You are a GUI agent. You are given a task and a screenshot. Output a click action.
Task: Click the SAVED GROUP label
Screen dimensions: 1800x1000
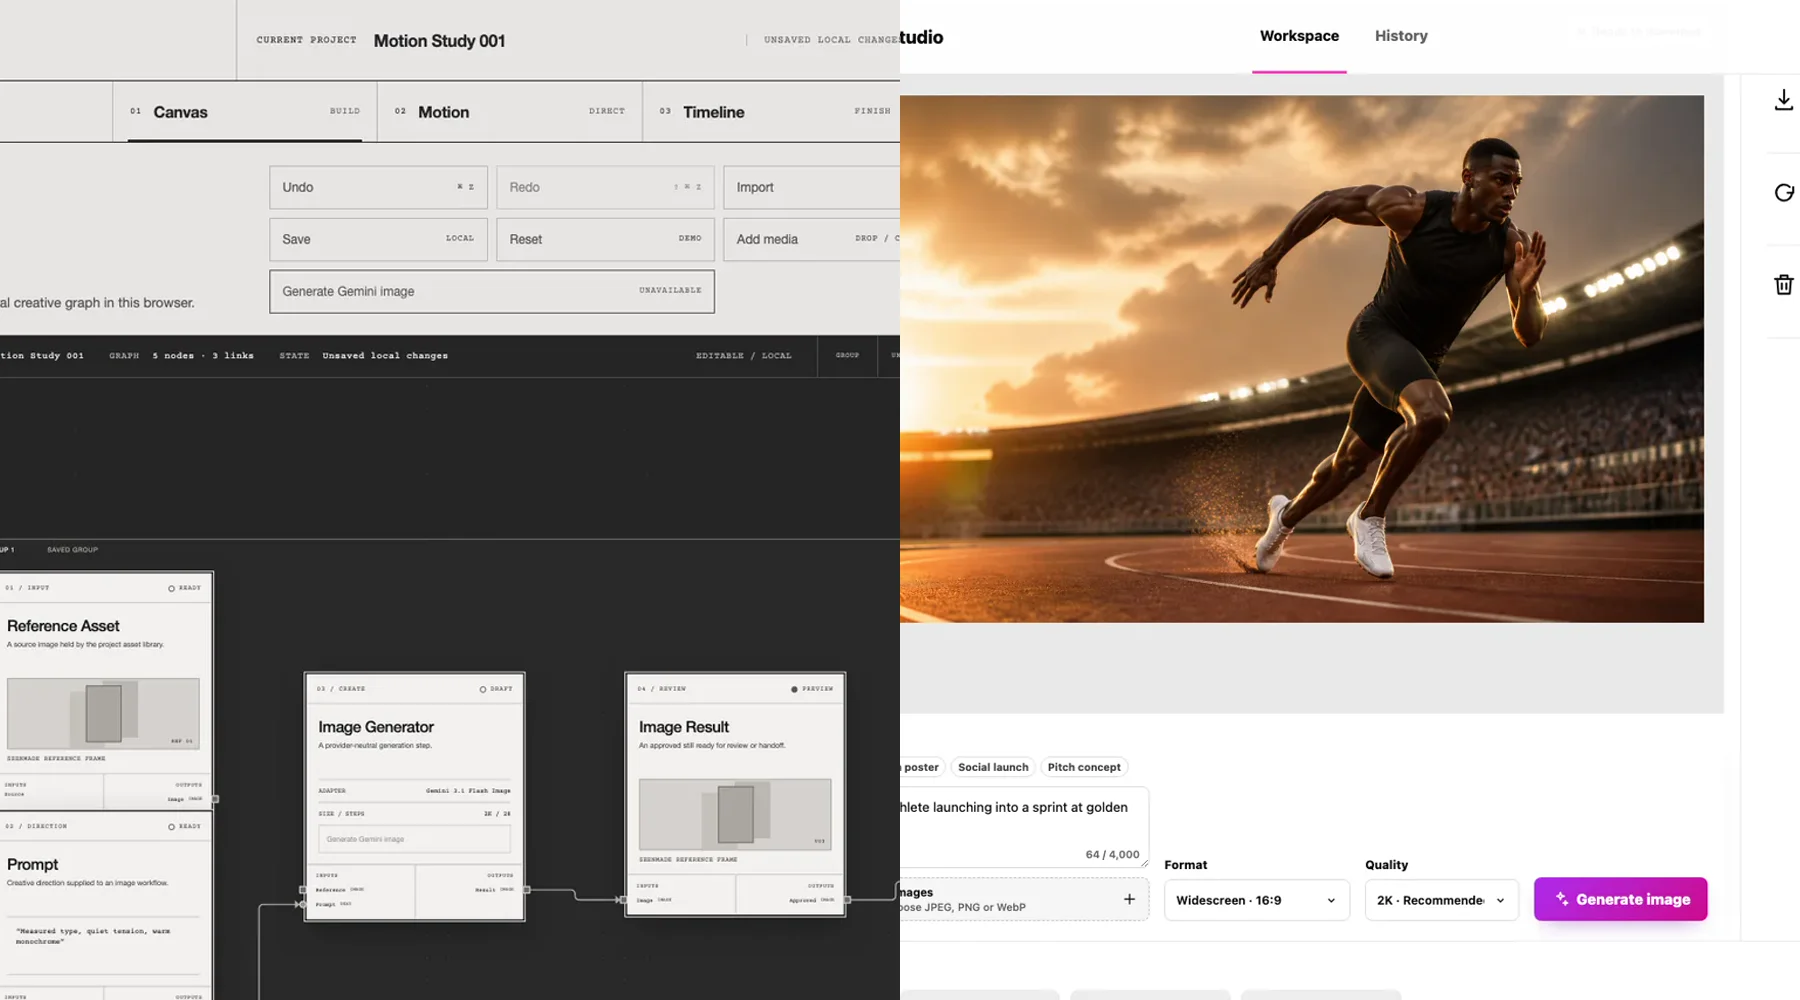point(72,550)
